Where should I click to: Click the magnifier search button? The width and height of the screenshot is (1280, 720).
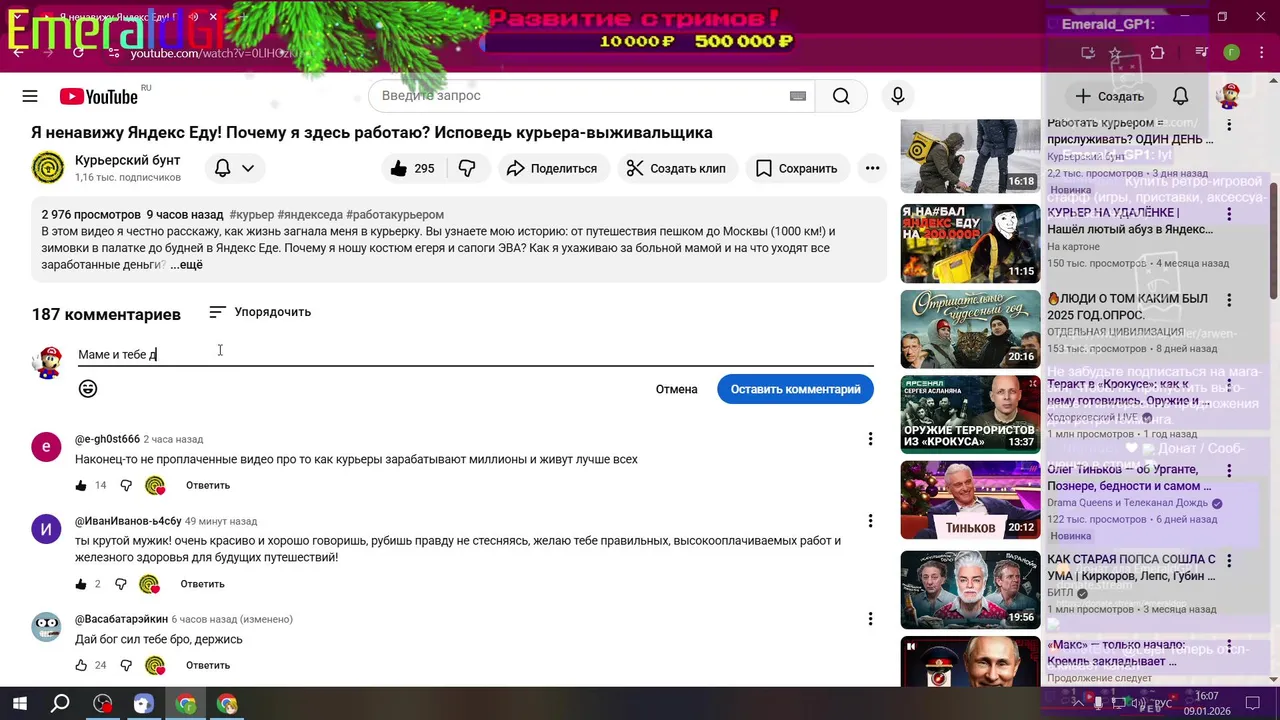click(841, 96)
